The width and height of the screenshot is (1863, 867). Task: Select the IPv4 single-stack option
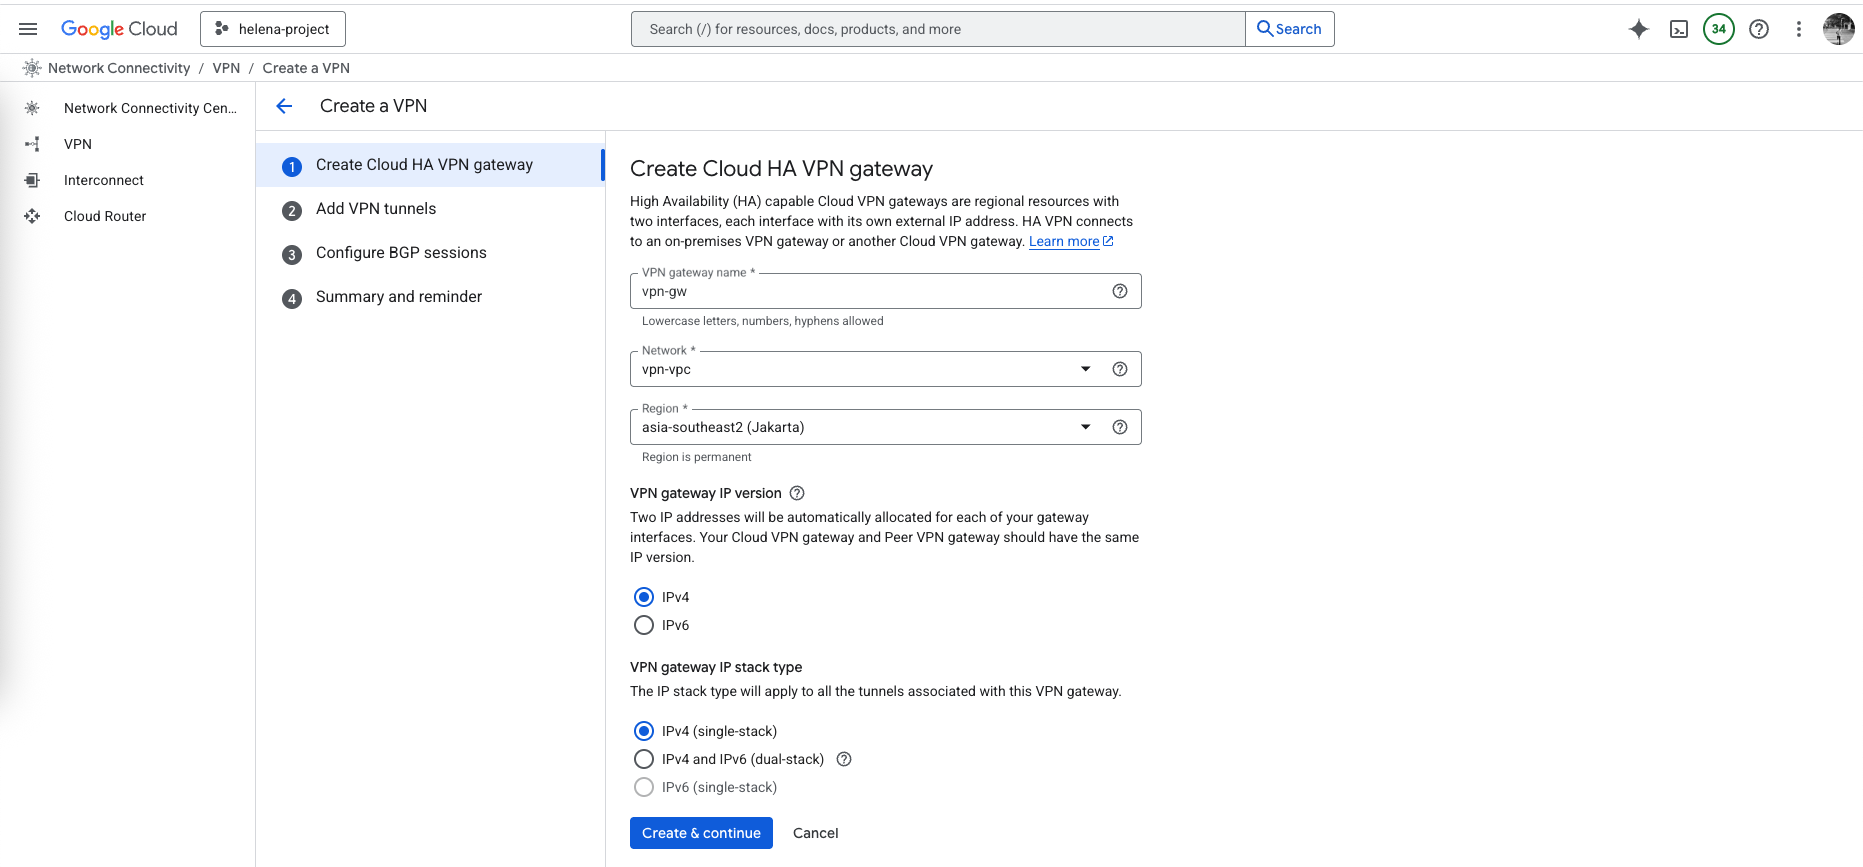(x=644, y=731)
